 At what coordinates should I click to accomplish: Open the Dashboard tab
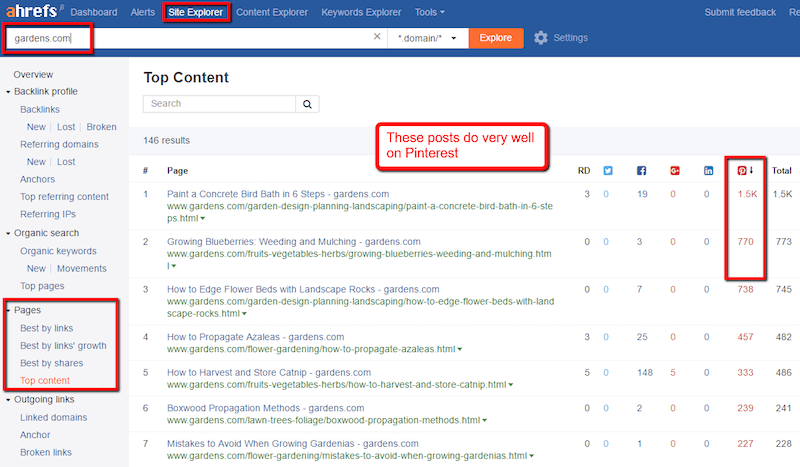click(94, 12)
